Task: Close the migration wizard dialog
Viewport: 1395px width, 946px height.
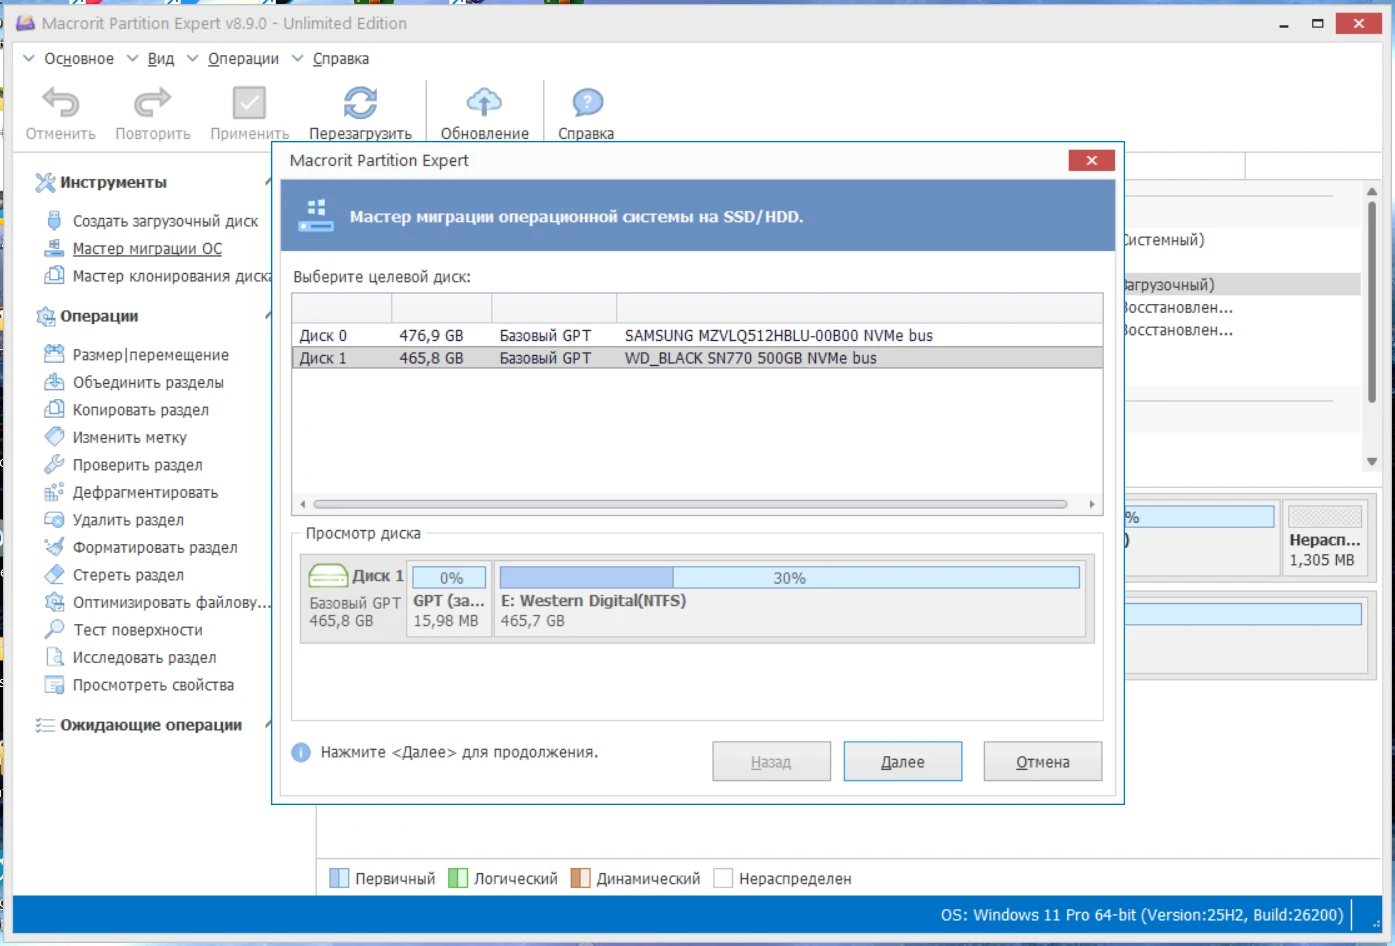Action: pyautogui.click(x=1091, y=161)
